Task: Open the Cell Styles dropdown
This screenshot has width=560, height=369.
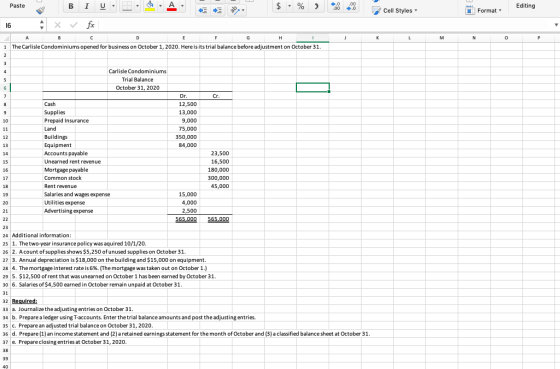Action: 395,11
